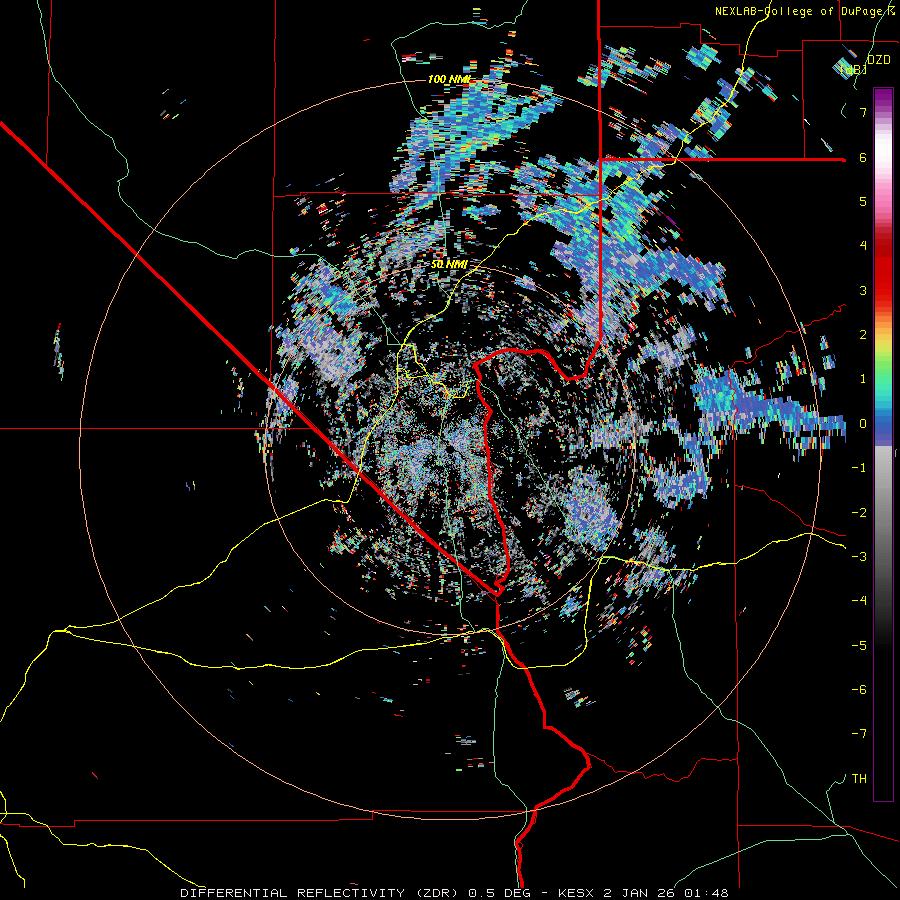The image size is (900, 900).
Task: Click the ZDR color scale bar
Action: tap(883, 444)
